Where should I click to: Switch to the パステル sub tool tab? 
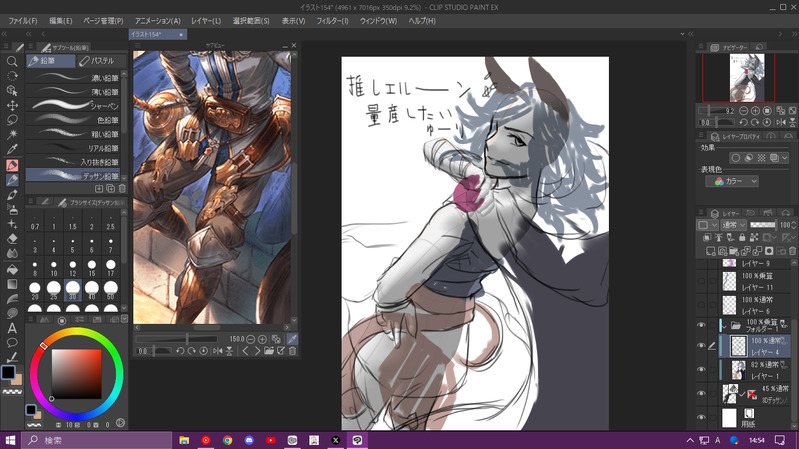[101, 61]
